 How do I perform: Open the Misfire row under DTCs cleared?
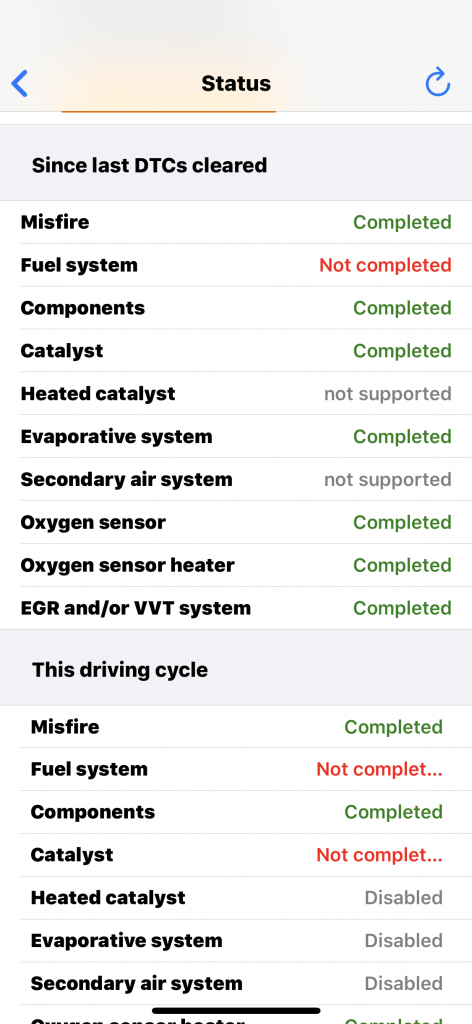(236, 222)
